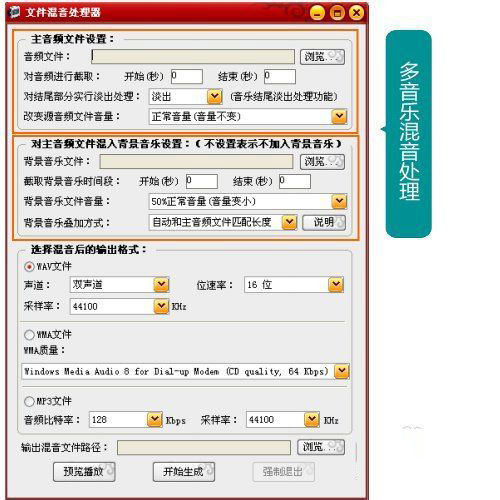Open the 16 位 bit rate dropdown
The width and height of the screenshot is (500, 500).
(294, 285)
